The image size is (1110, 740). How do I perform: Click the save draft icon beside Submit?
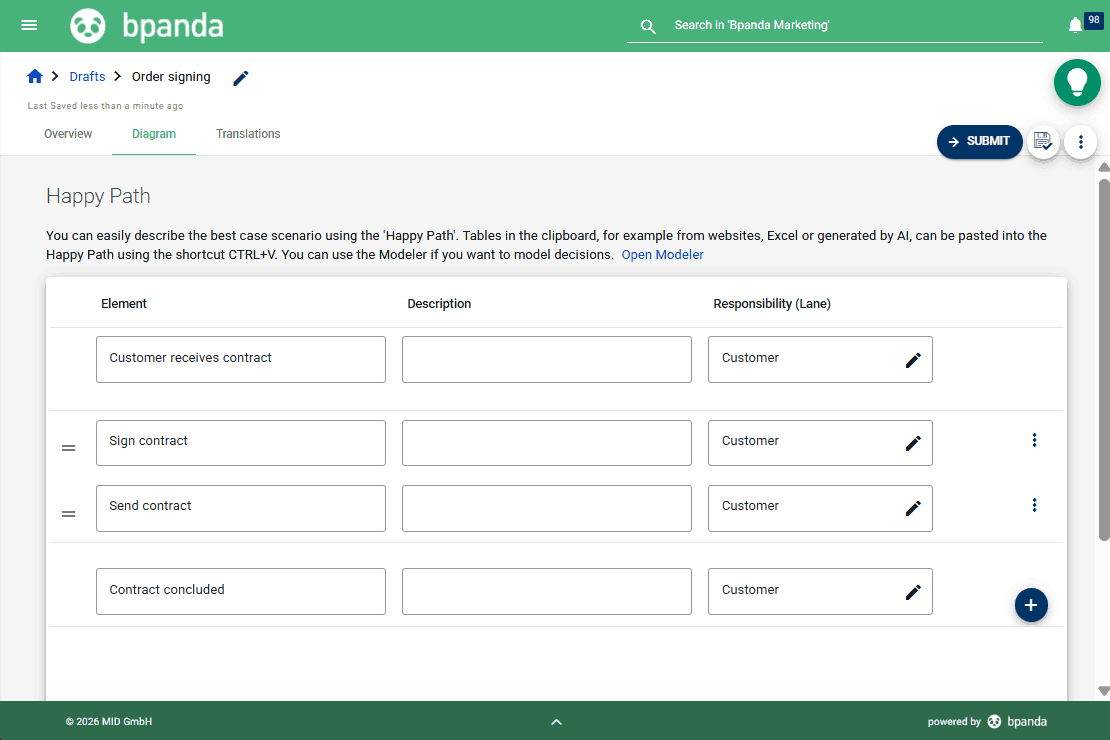pyautogui.click(x=1043, y=141)
